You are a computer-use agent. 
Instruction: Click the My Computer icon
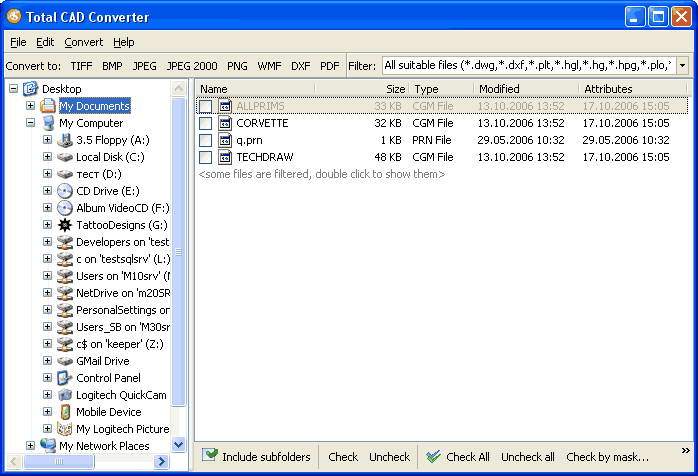[48, 123]
